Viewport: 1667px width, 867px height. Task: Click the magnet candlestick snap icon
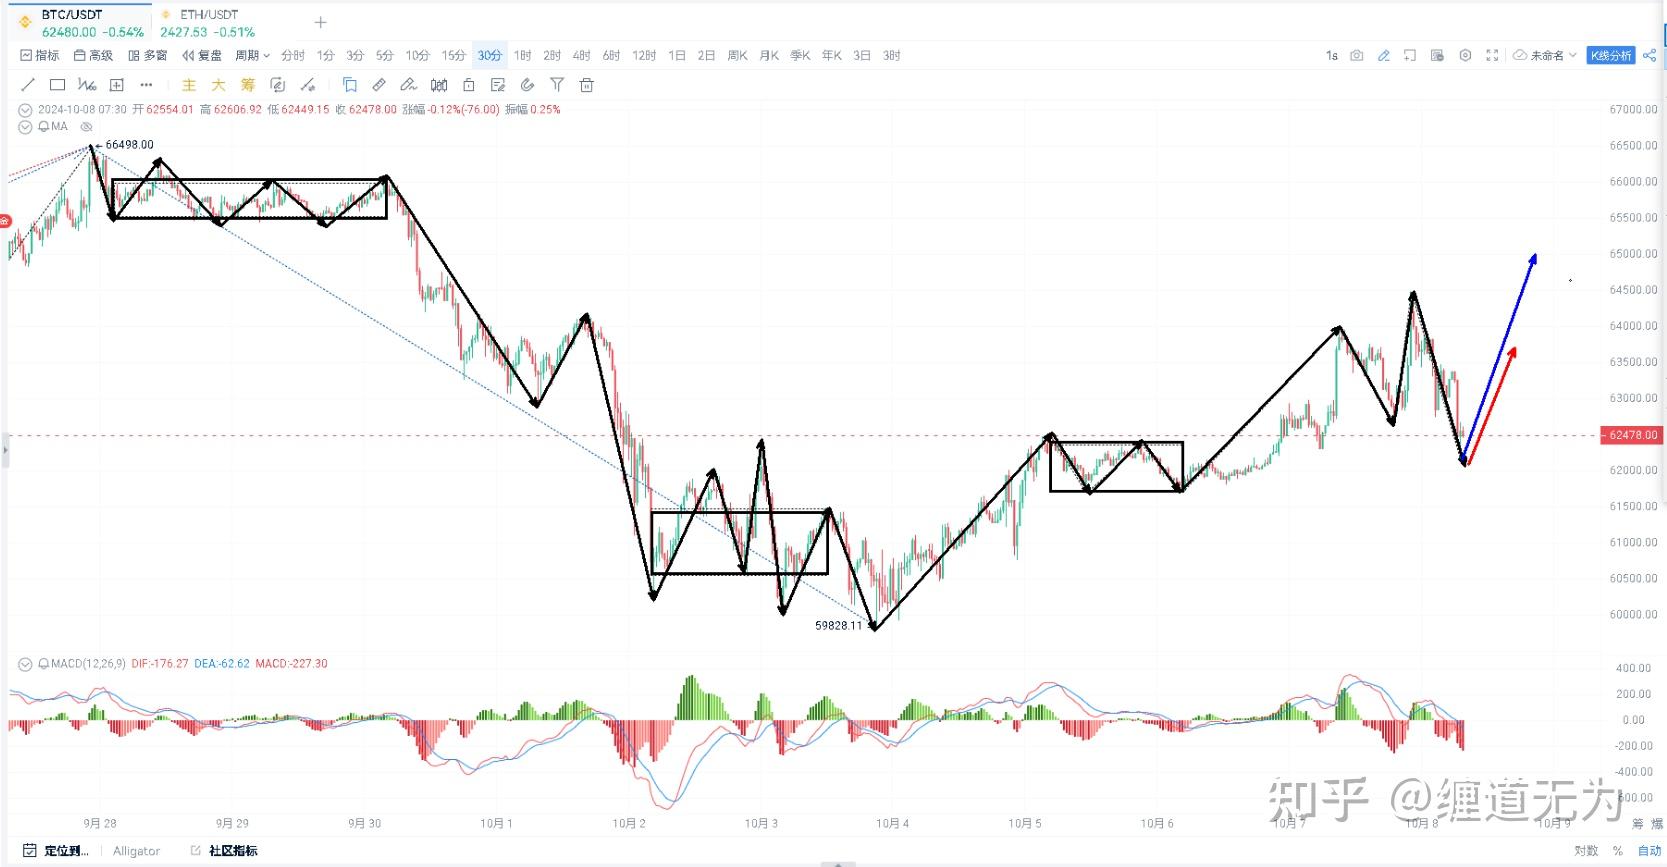(x=439, y=85)
